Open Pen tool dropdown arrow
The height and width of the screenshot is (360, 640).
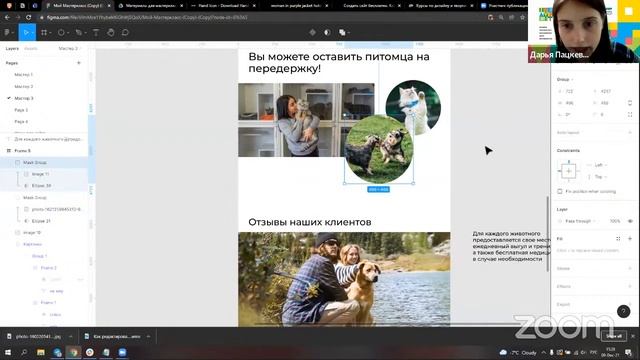click(x=85, y=33)
